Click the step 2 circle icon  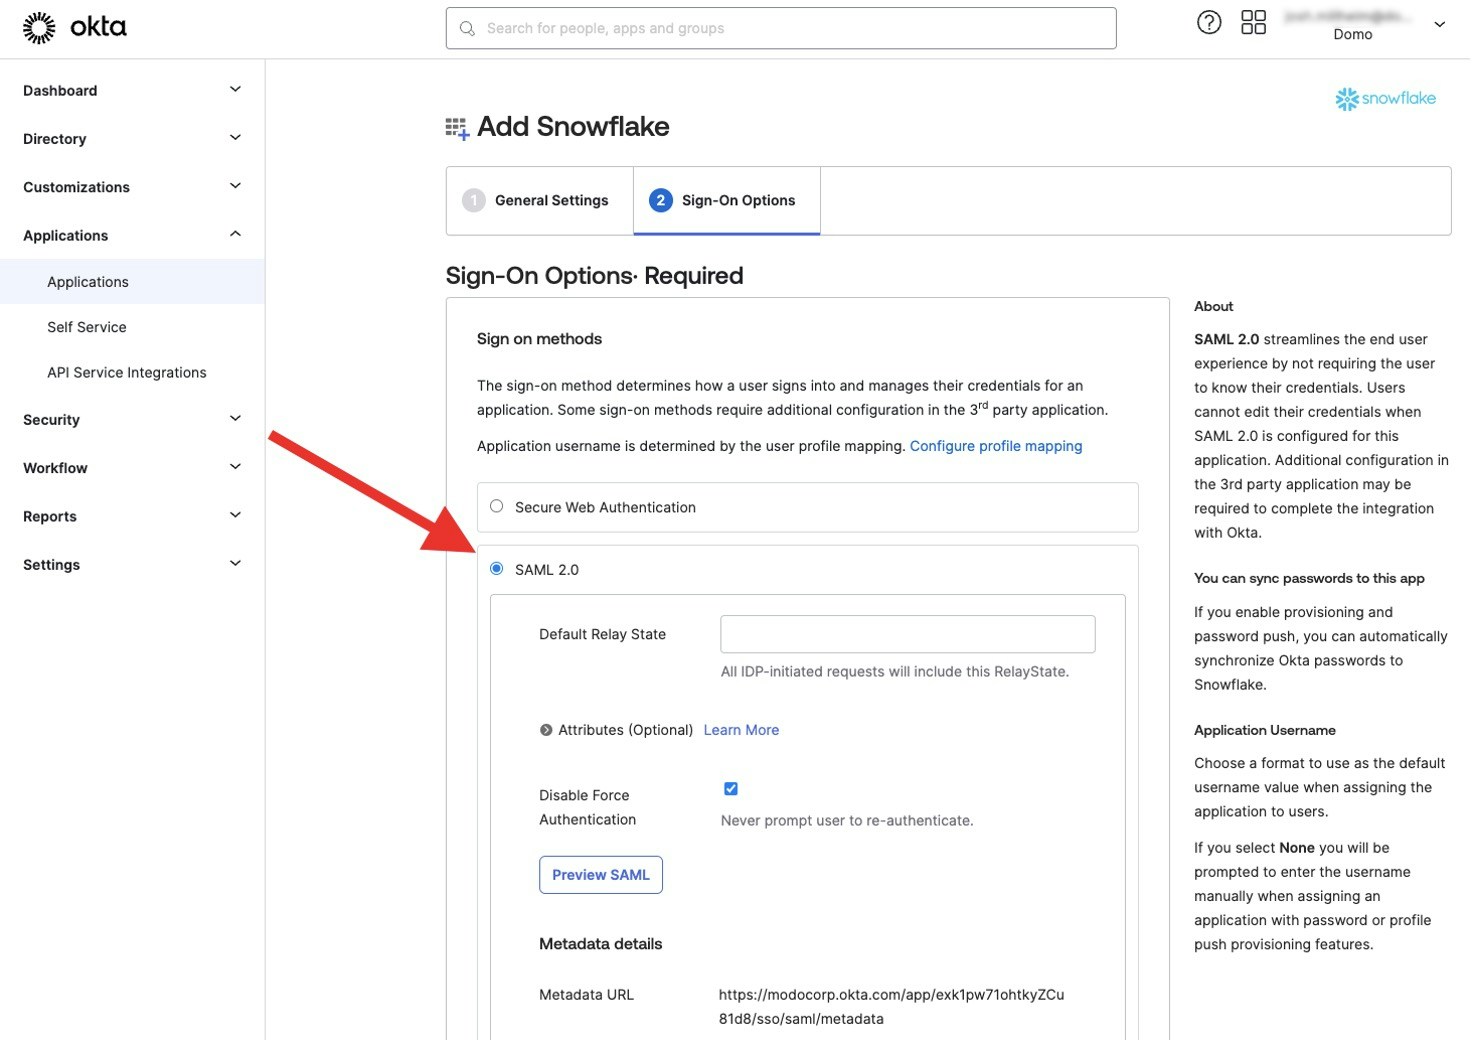660,200
